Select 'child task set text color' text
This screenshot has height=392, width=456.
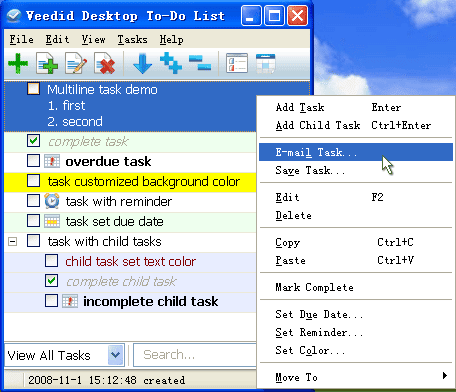[x=130, y=261]
